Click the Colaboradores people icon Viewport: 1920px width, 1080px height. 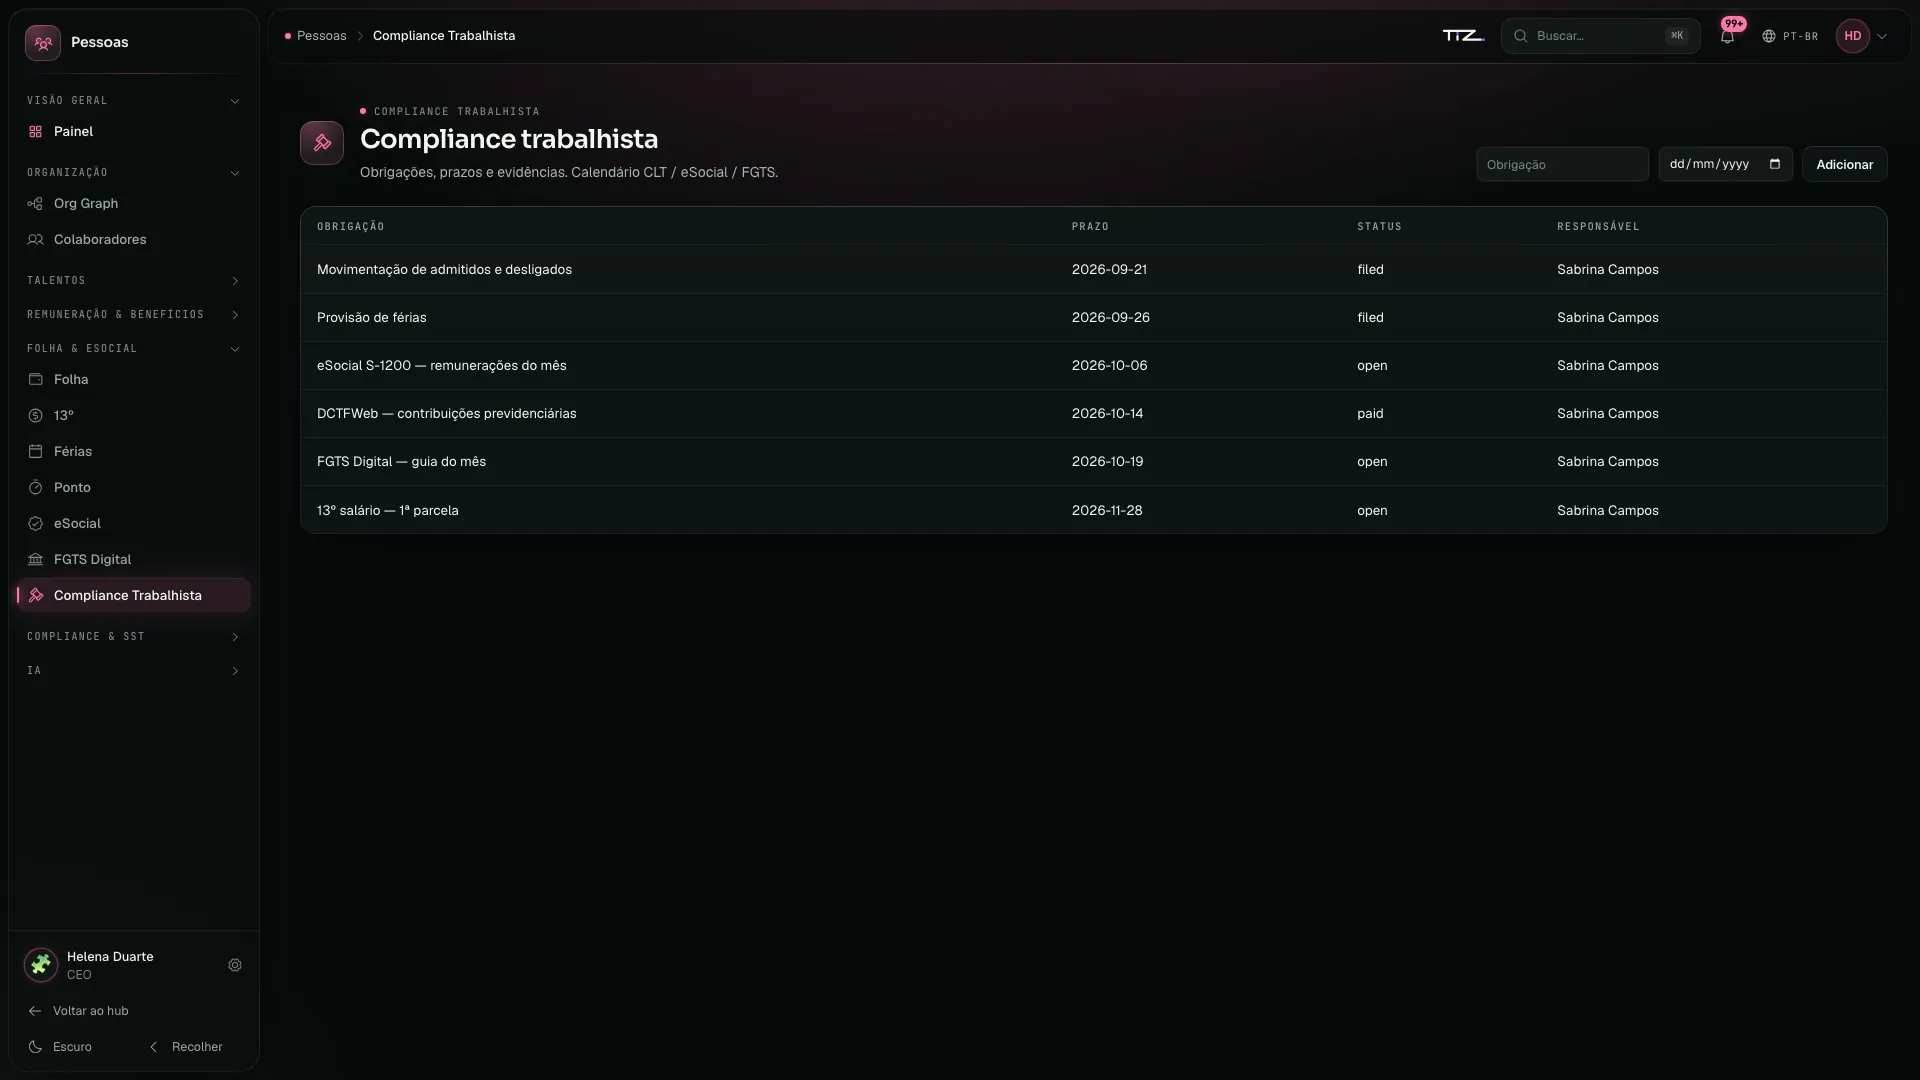click(35, 240)
